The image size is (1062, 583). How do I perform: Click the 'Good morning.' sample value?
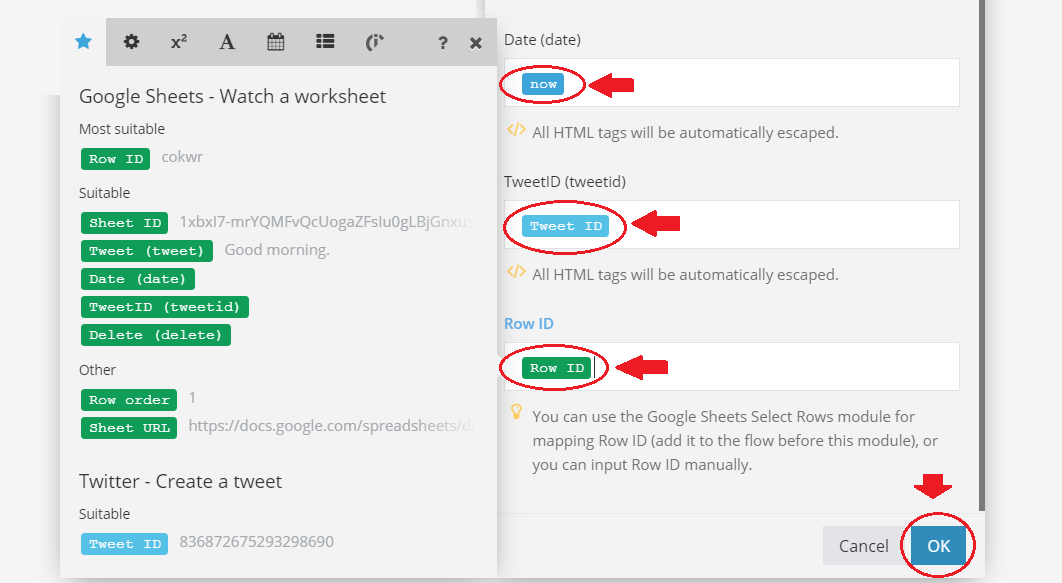(277, 250)
